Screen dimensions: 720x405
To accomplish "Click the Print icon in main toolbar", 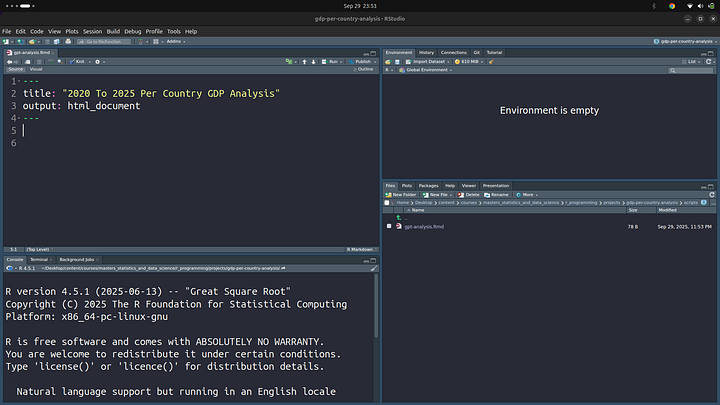I will pyautogui.click(x=68, y=41).
